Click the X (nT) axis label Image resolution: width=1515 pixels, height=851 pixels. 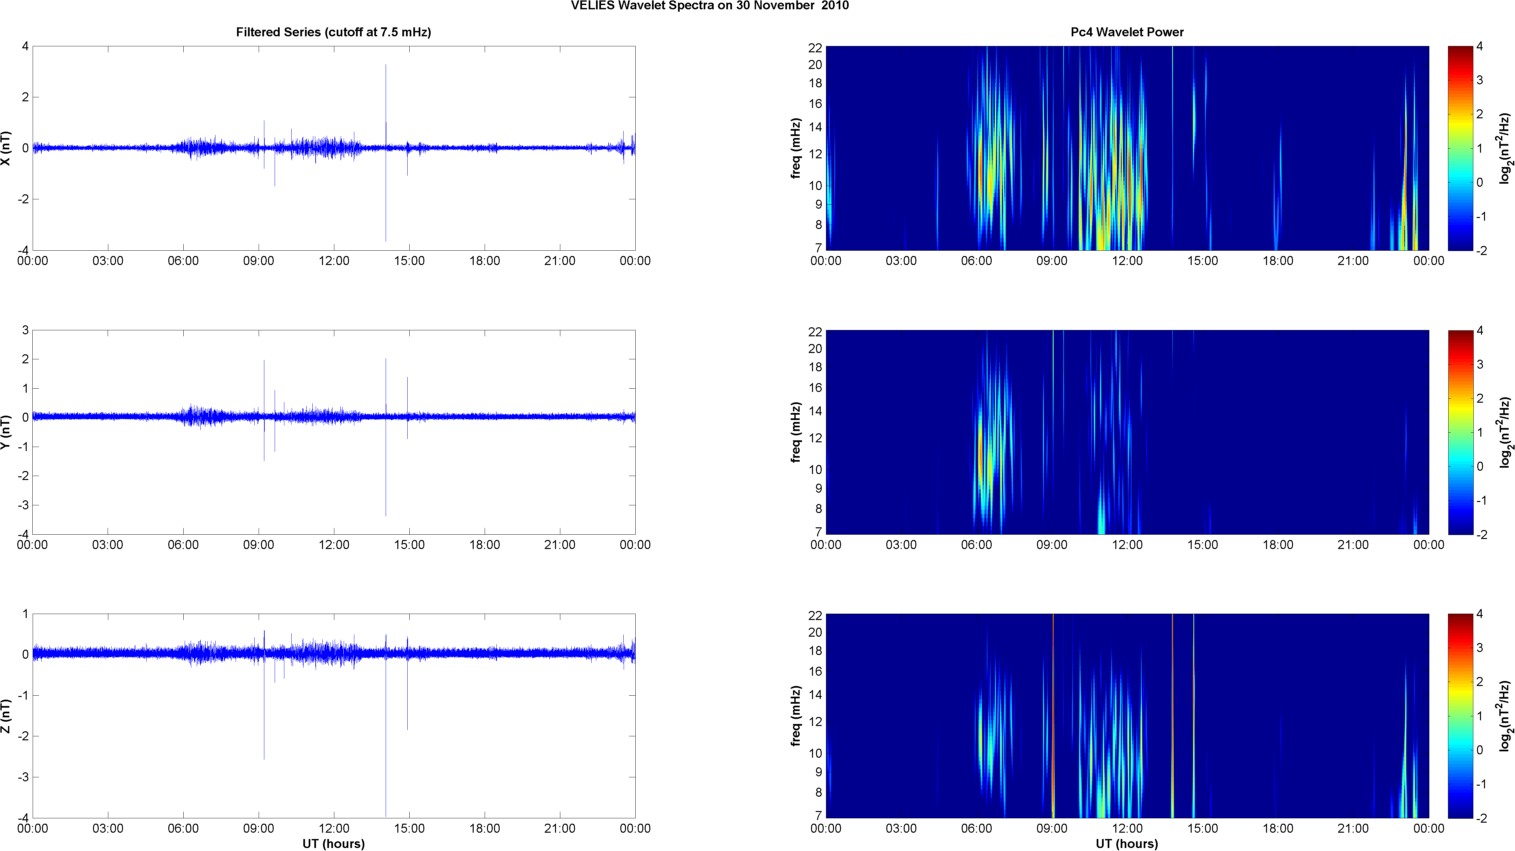click(7, 148)
